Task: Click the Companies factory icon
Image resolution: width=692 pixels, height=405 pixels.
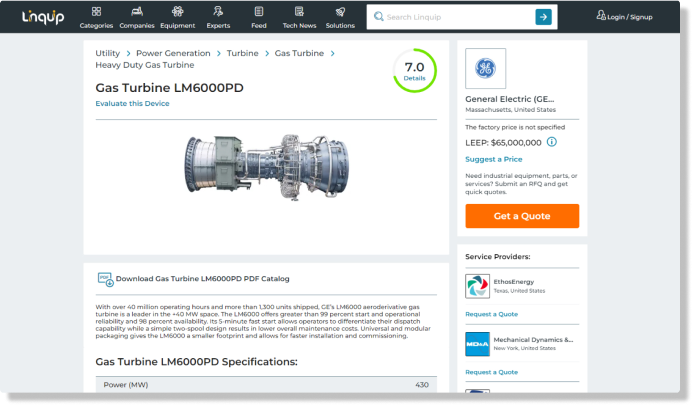Action: tap(137, 11)
